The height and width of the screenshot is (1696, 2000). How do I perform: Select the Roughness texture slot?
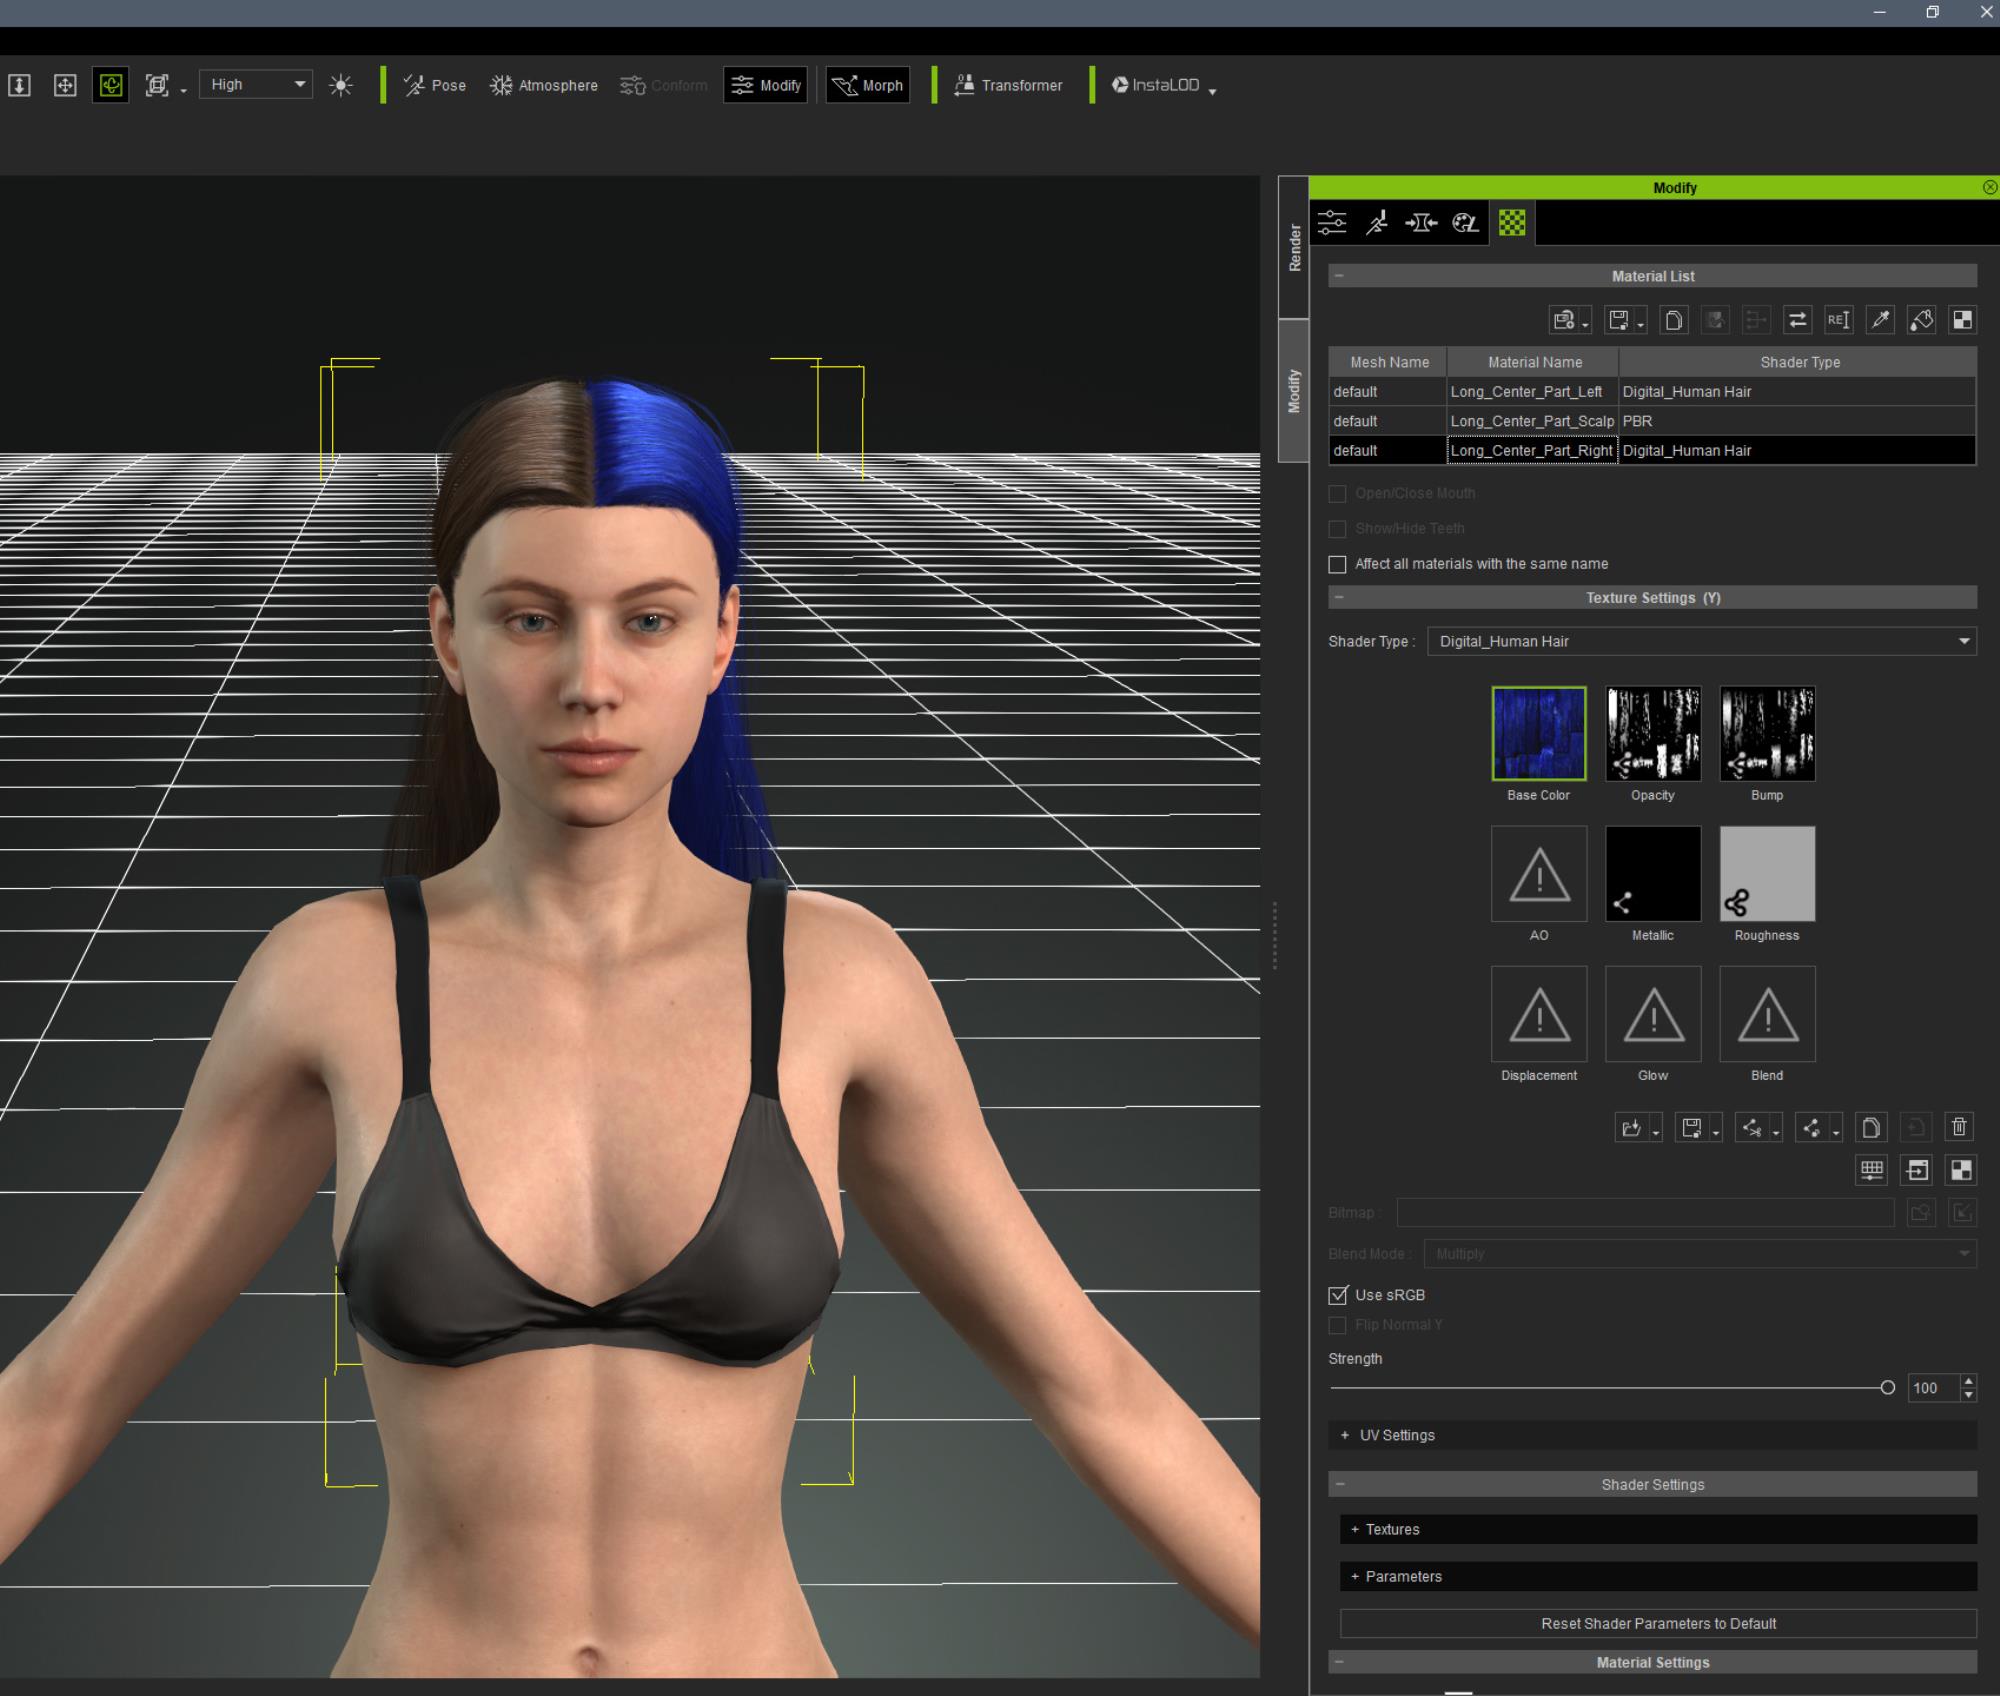(1767, 873)
